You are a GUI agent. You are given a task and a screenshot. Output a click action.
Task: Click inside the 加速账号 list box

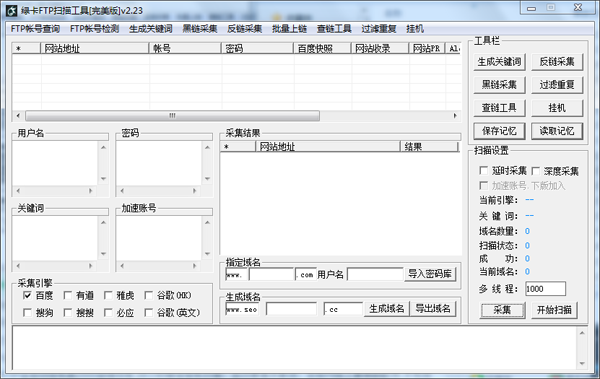pyautogui.click(x=159, y=238)
